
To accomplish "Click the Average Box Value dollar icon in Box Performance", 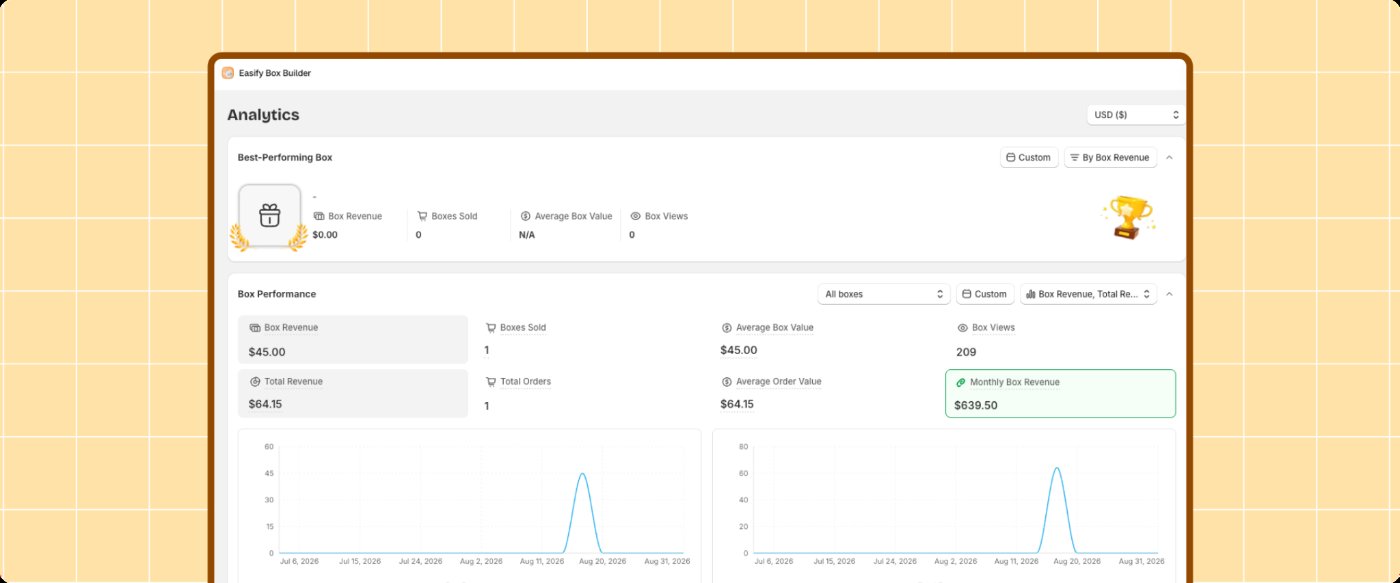I will 727,328.
